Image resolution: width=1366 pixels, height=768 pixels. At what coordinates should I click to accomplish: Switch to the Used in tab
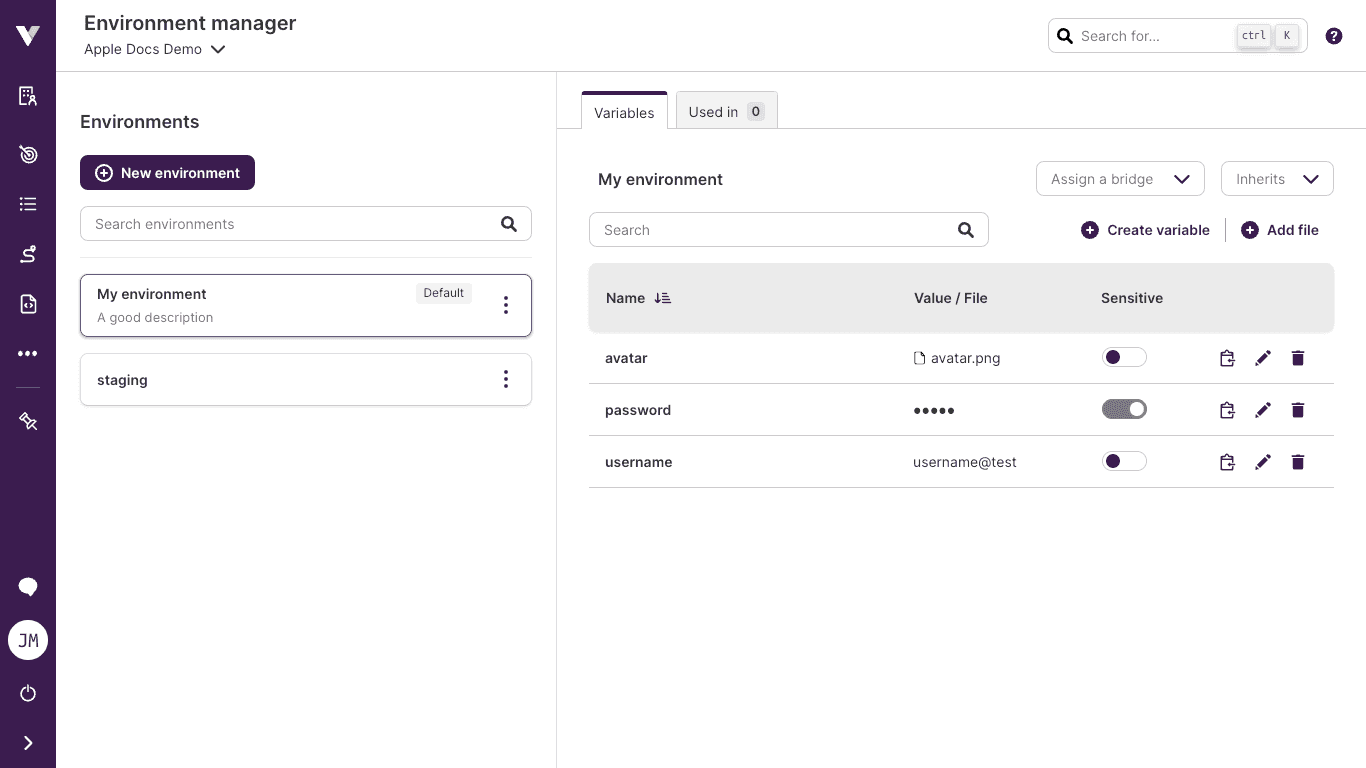[726, 111]
